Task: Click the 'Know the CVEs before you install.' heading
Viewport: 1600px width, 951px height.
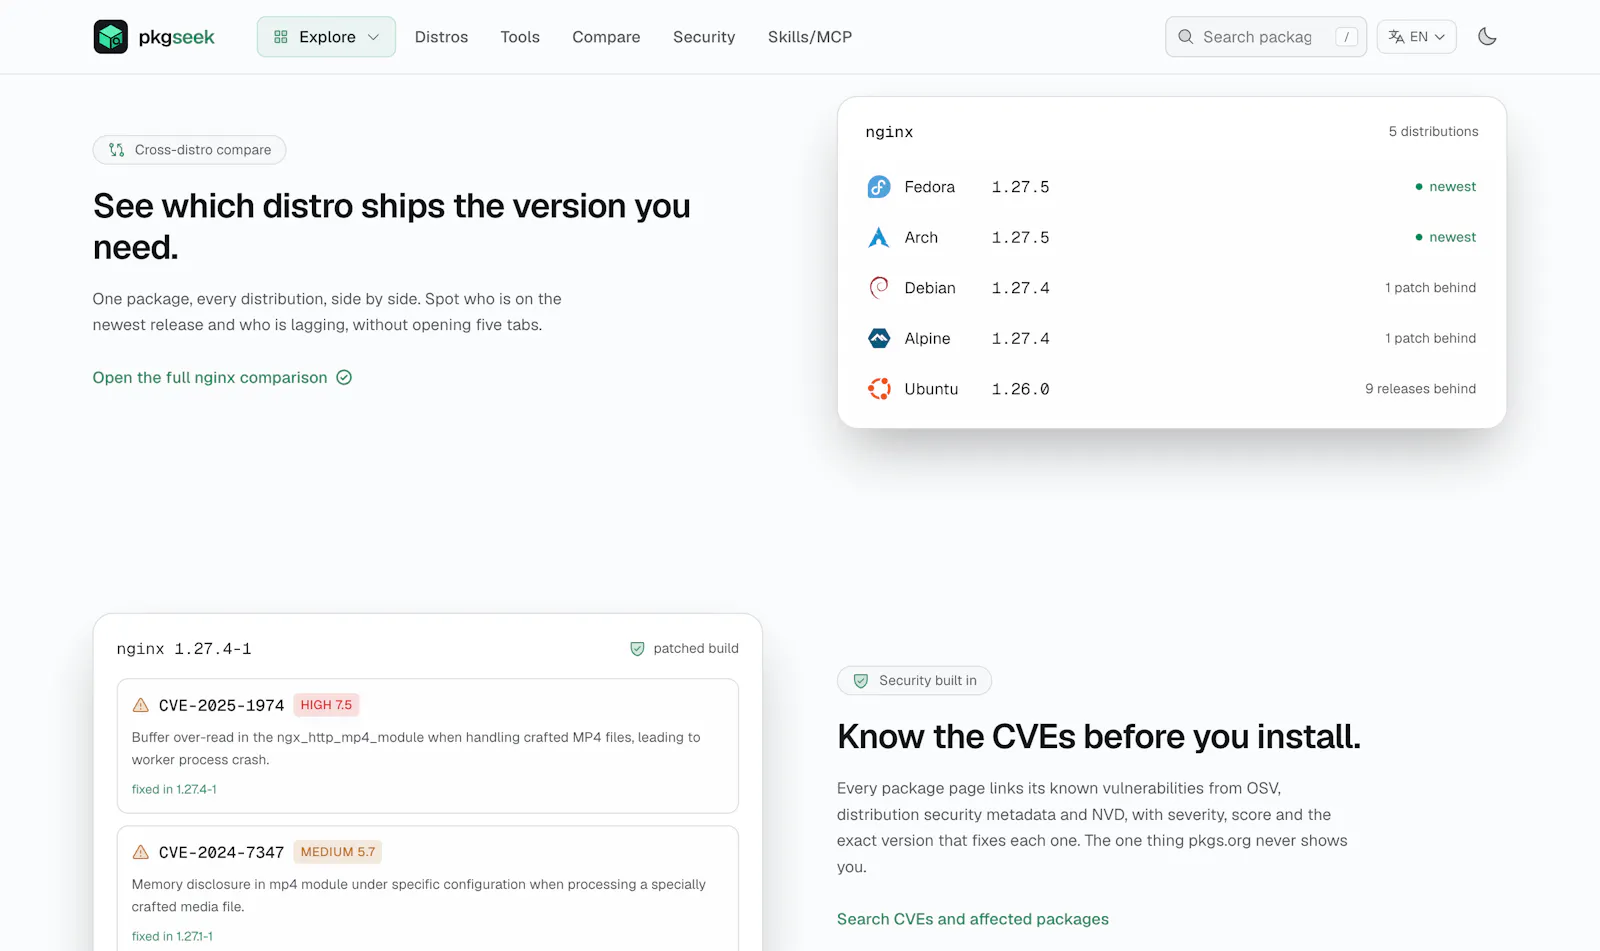Action: click(x=1099, y=737)
